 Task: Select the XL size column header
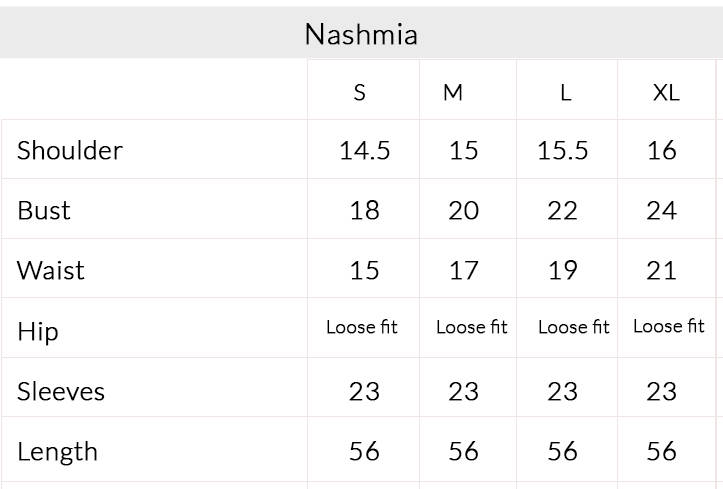point(666,92)
